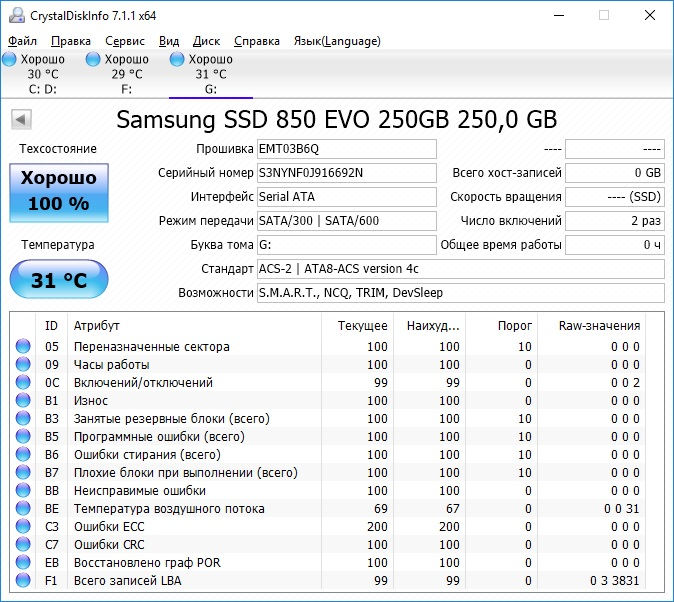Click status icon for BB Неисправимые ошибки
The width and height of the screenshot is (674, 602).
(x=23, y=490)
